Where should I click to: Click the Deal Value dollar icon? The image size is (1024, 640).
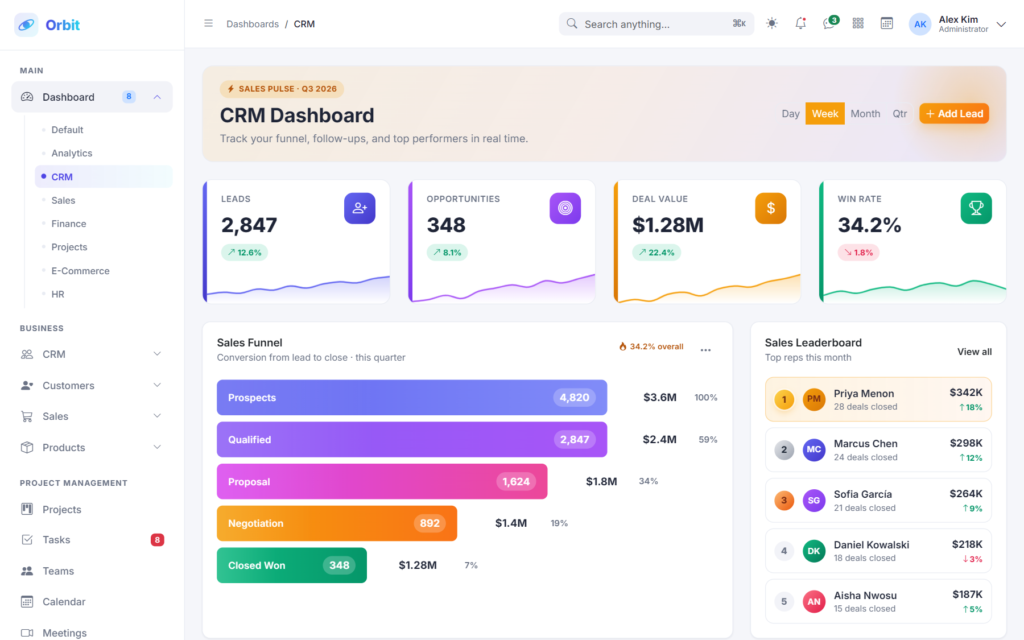(x=771, y=208)
